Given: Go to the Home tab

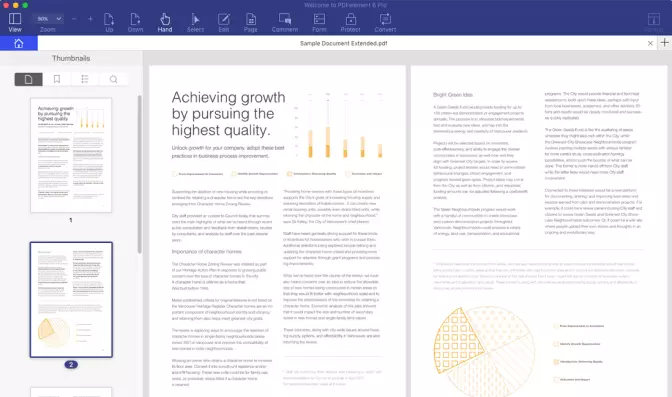Looking at the screenshot, I should point(18,43).
